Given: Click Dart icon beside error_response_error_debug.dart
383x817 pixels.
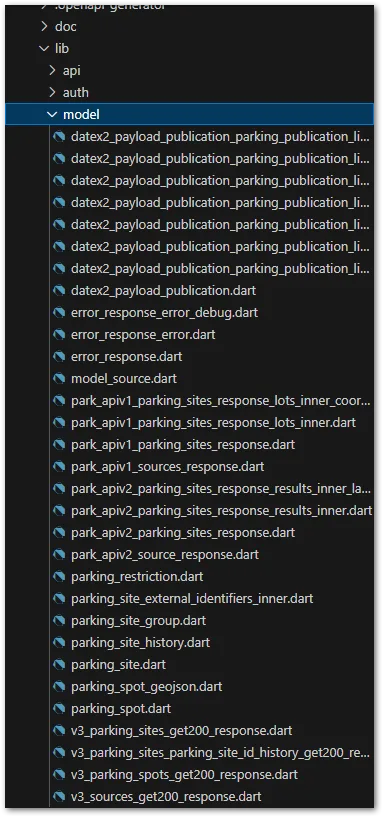Looking at the screenshot, I should coord(59,313).
